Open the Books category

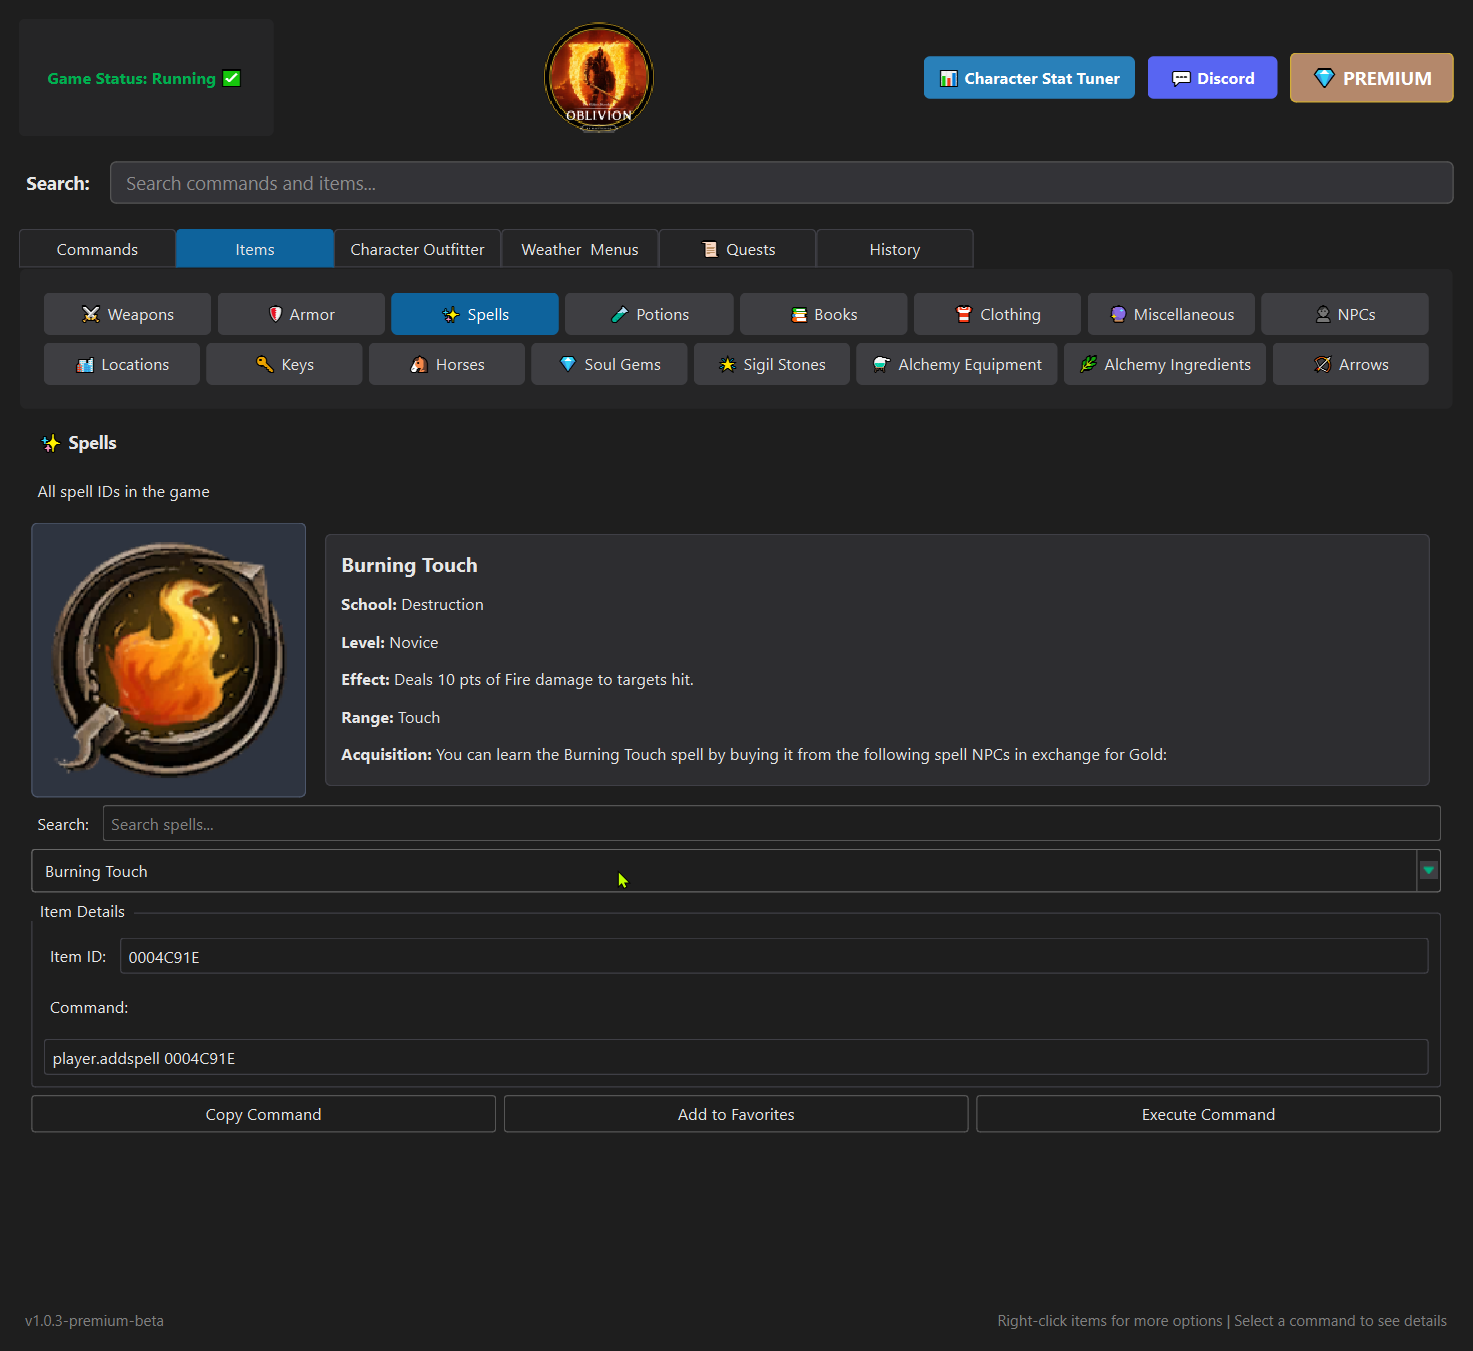(823, 314)
